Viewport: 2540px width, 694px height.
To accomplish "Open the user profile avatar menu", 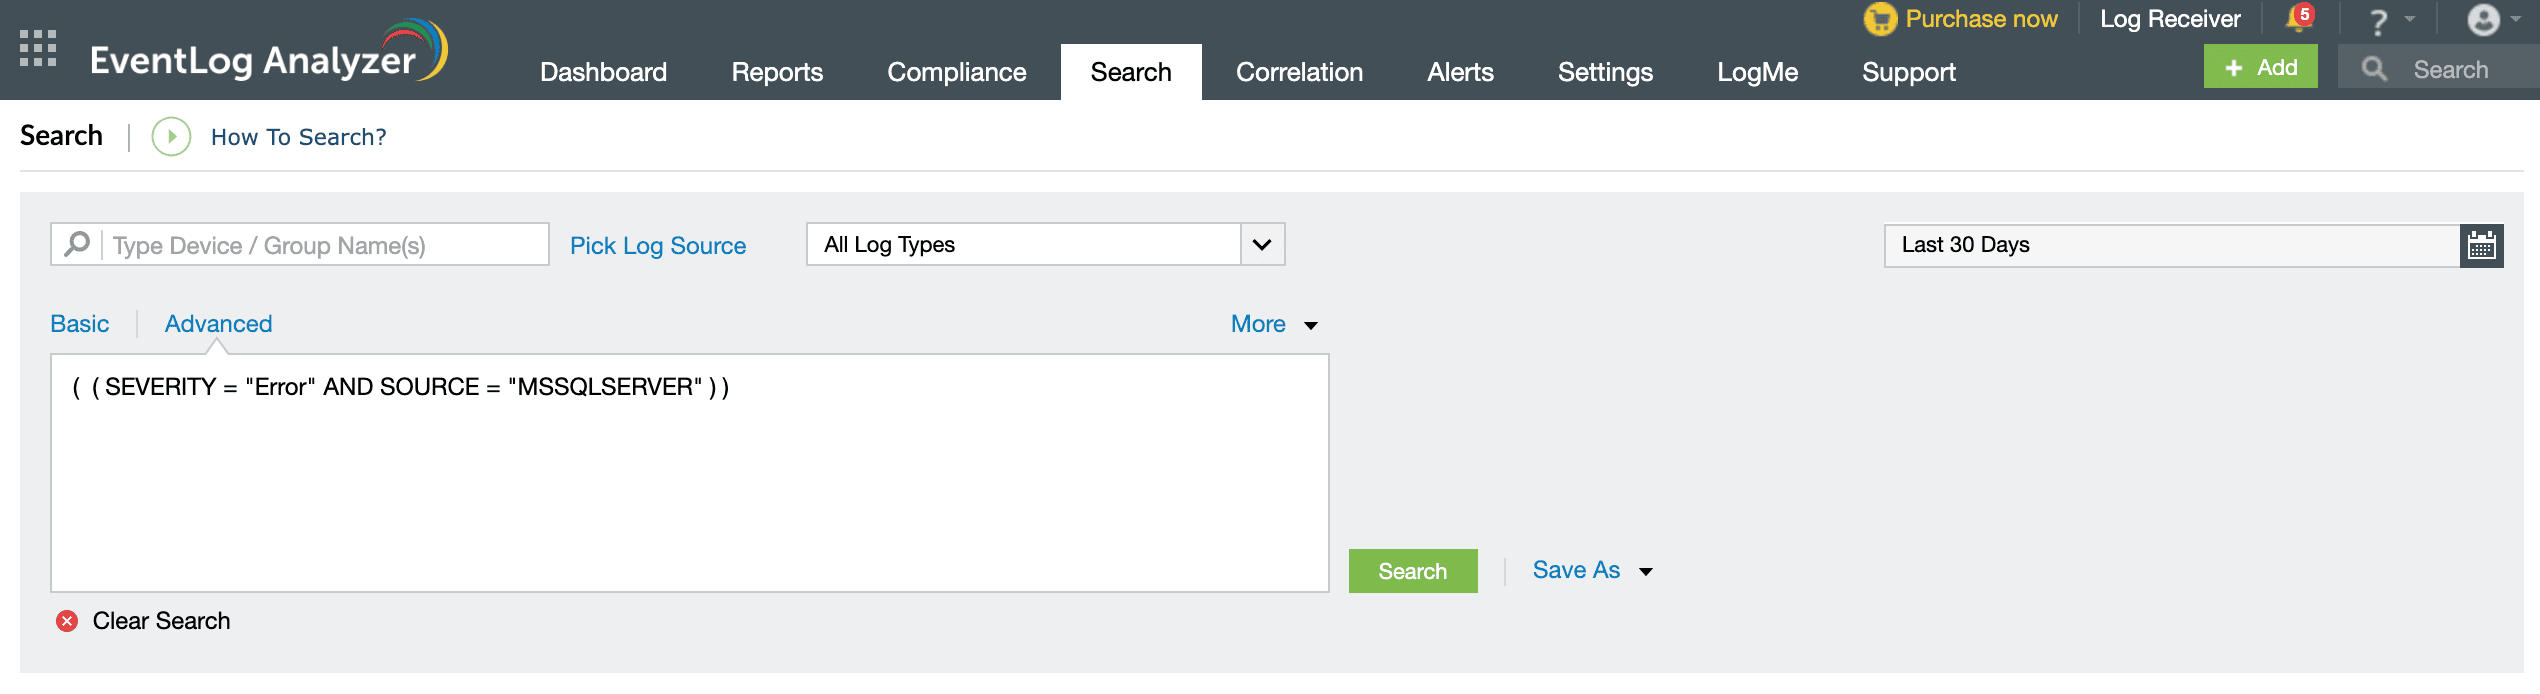I will click(x=2484, y=20).
